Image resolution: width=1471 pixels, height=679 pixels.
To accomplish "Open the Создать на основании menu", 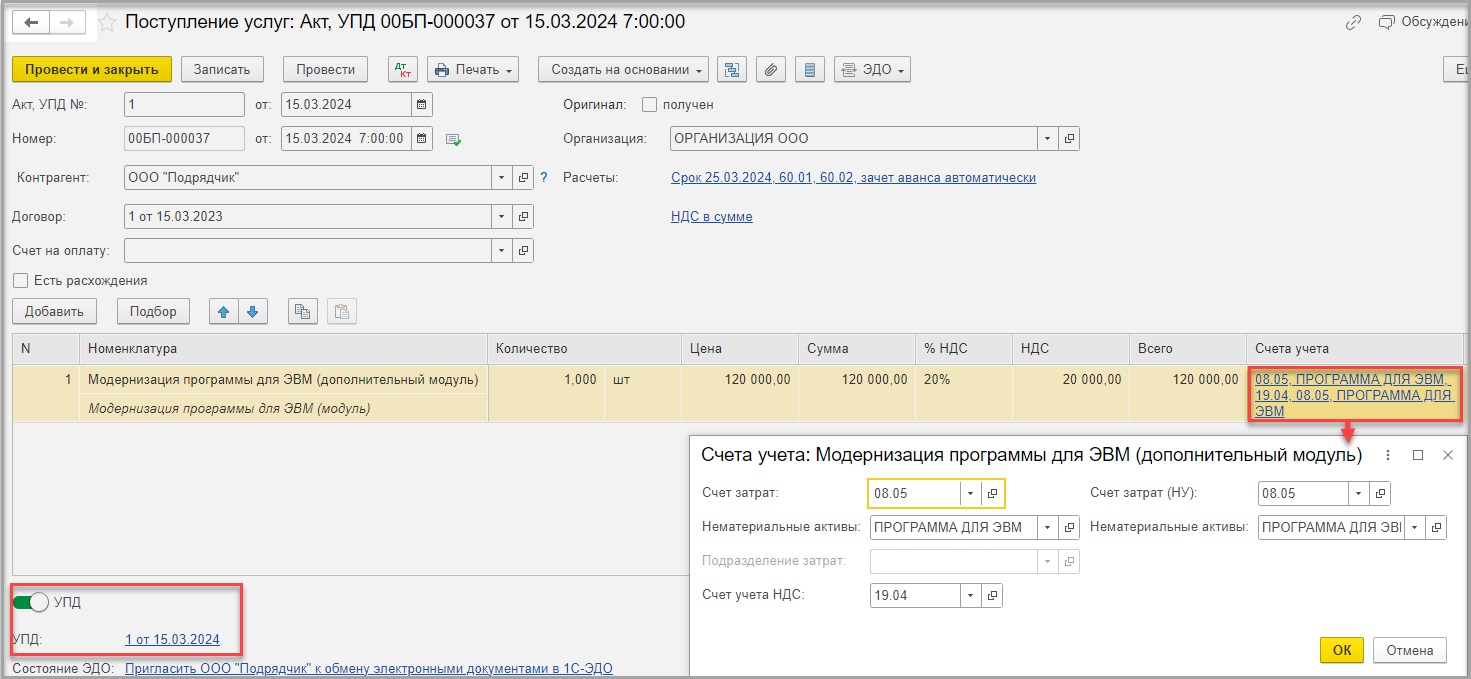I will click(623, 69).
